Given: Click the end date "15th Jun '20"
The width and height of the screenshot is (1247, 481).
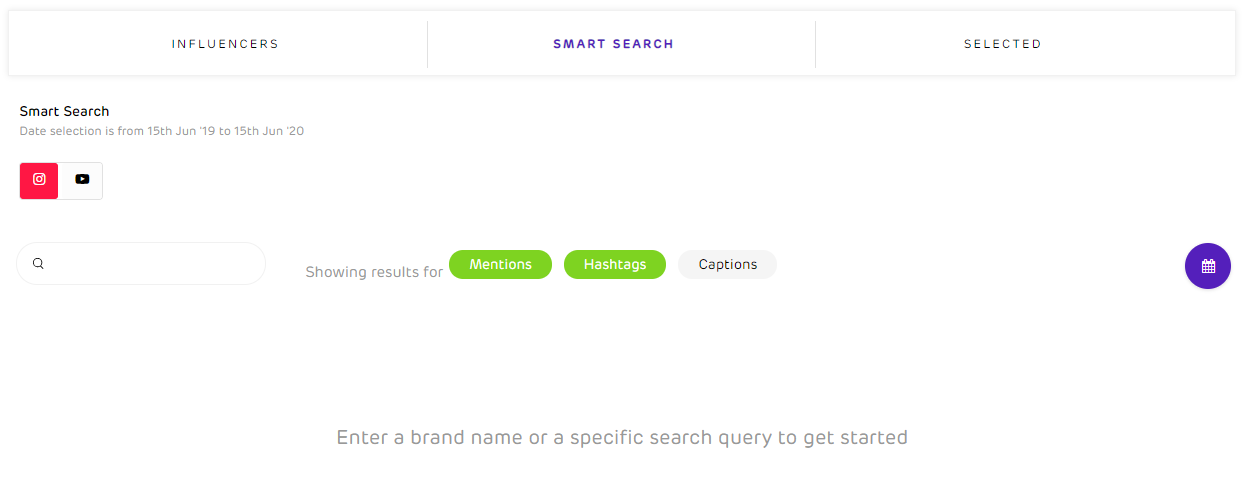Looking at the screenshot, I should (x=269, y=131).
